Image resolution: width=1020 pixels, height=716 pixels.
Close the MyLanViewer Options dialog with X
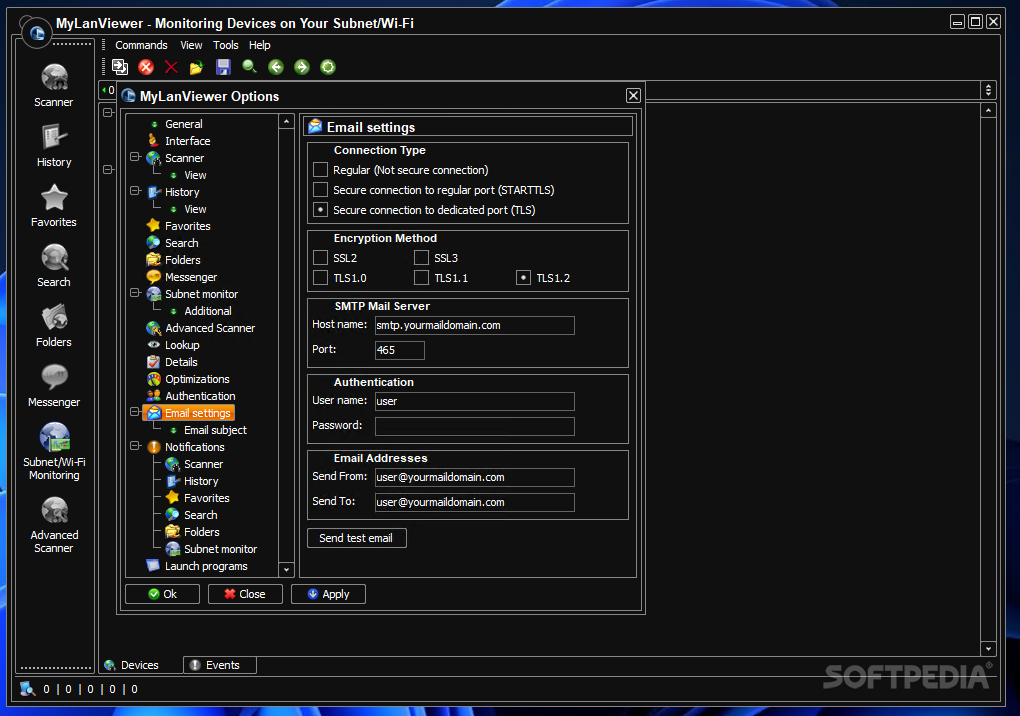coord(633,96)
